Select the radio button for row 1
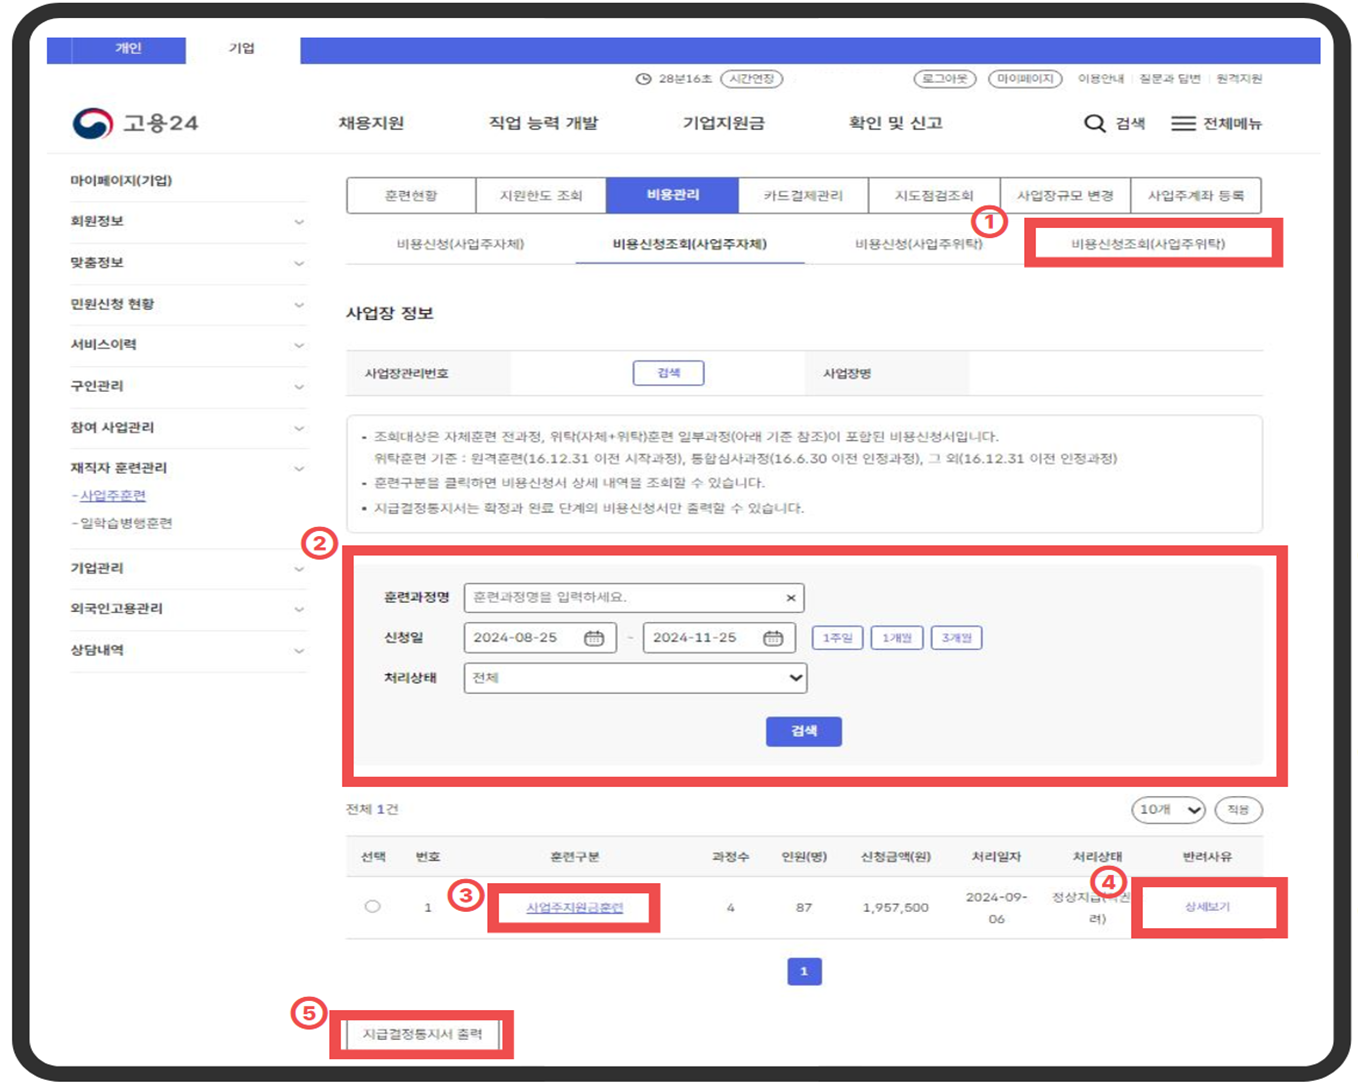1358x1085 pixels. 373,907
